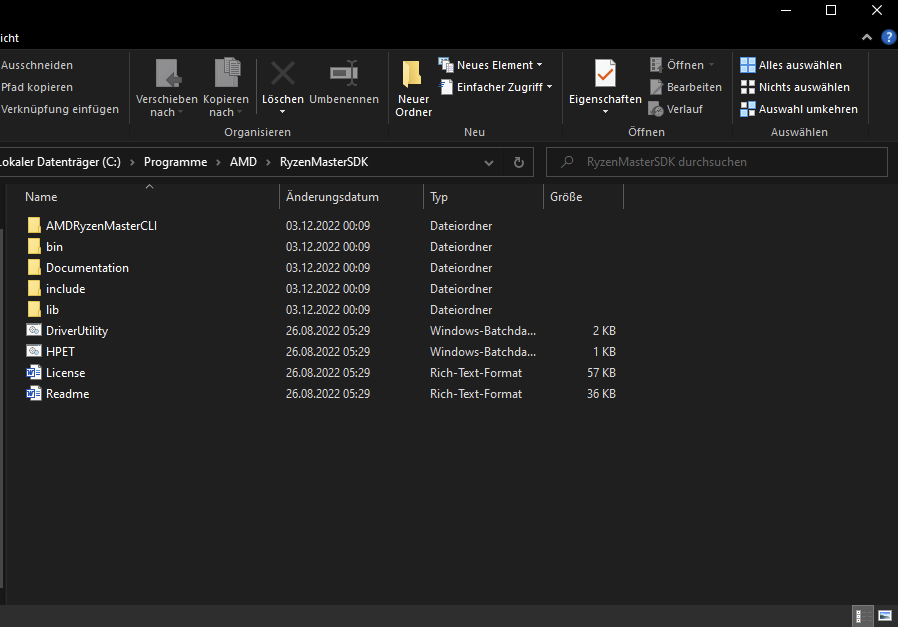Select the Readme document icon
Image resolution: width=898 pixels, height=627 pixels.
[34, 394]
